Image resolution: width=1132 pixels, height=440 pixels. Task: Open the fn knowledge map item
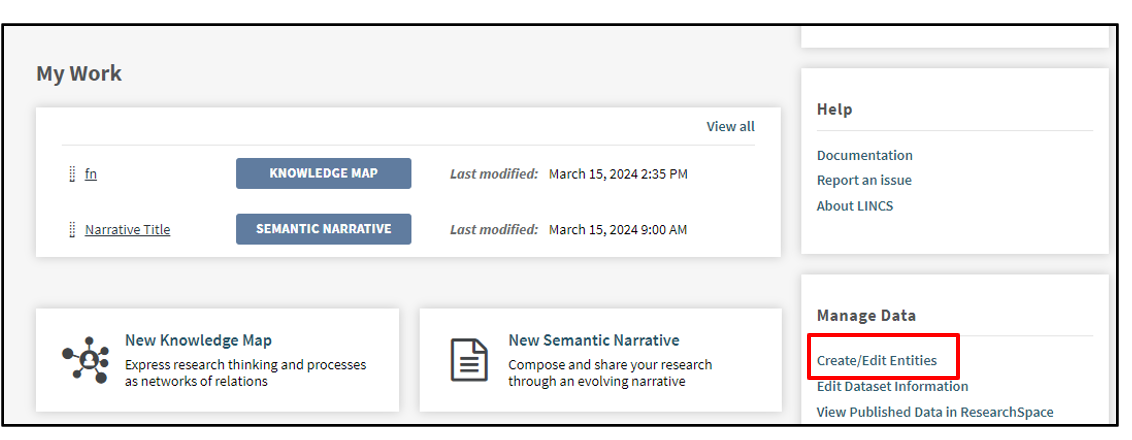91,174
